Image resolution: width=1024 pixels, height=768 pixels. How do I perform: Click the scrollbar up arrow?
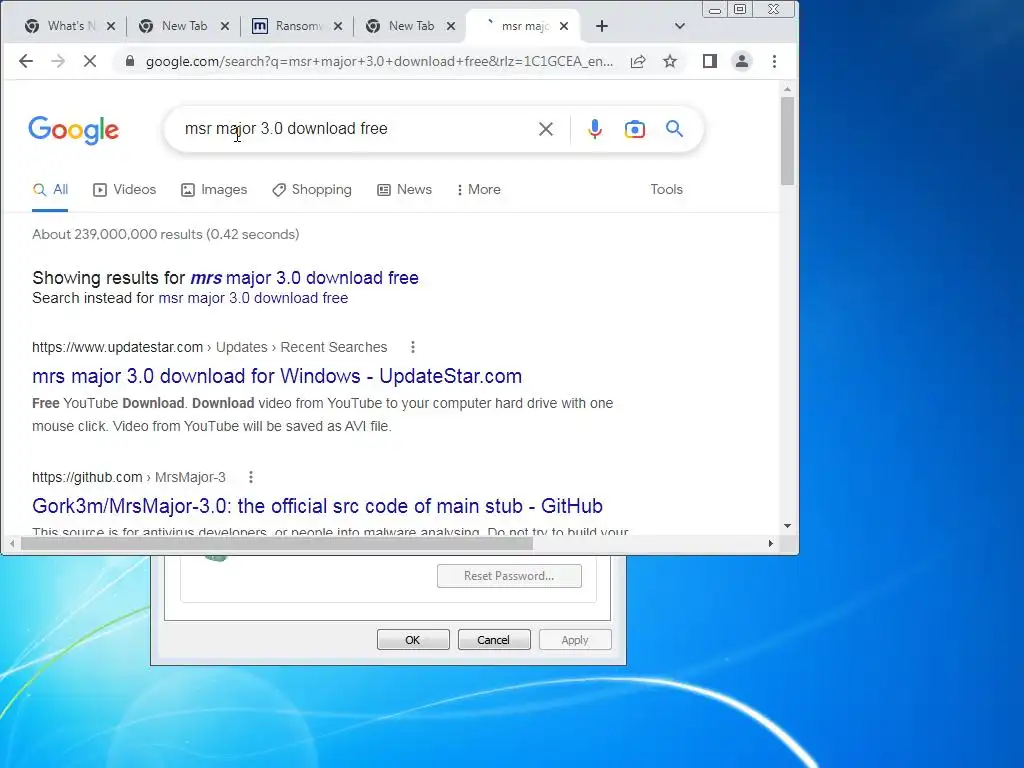788,89
